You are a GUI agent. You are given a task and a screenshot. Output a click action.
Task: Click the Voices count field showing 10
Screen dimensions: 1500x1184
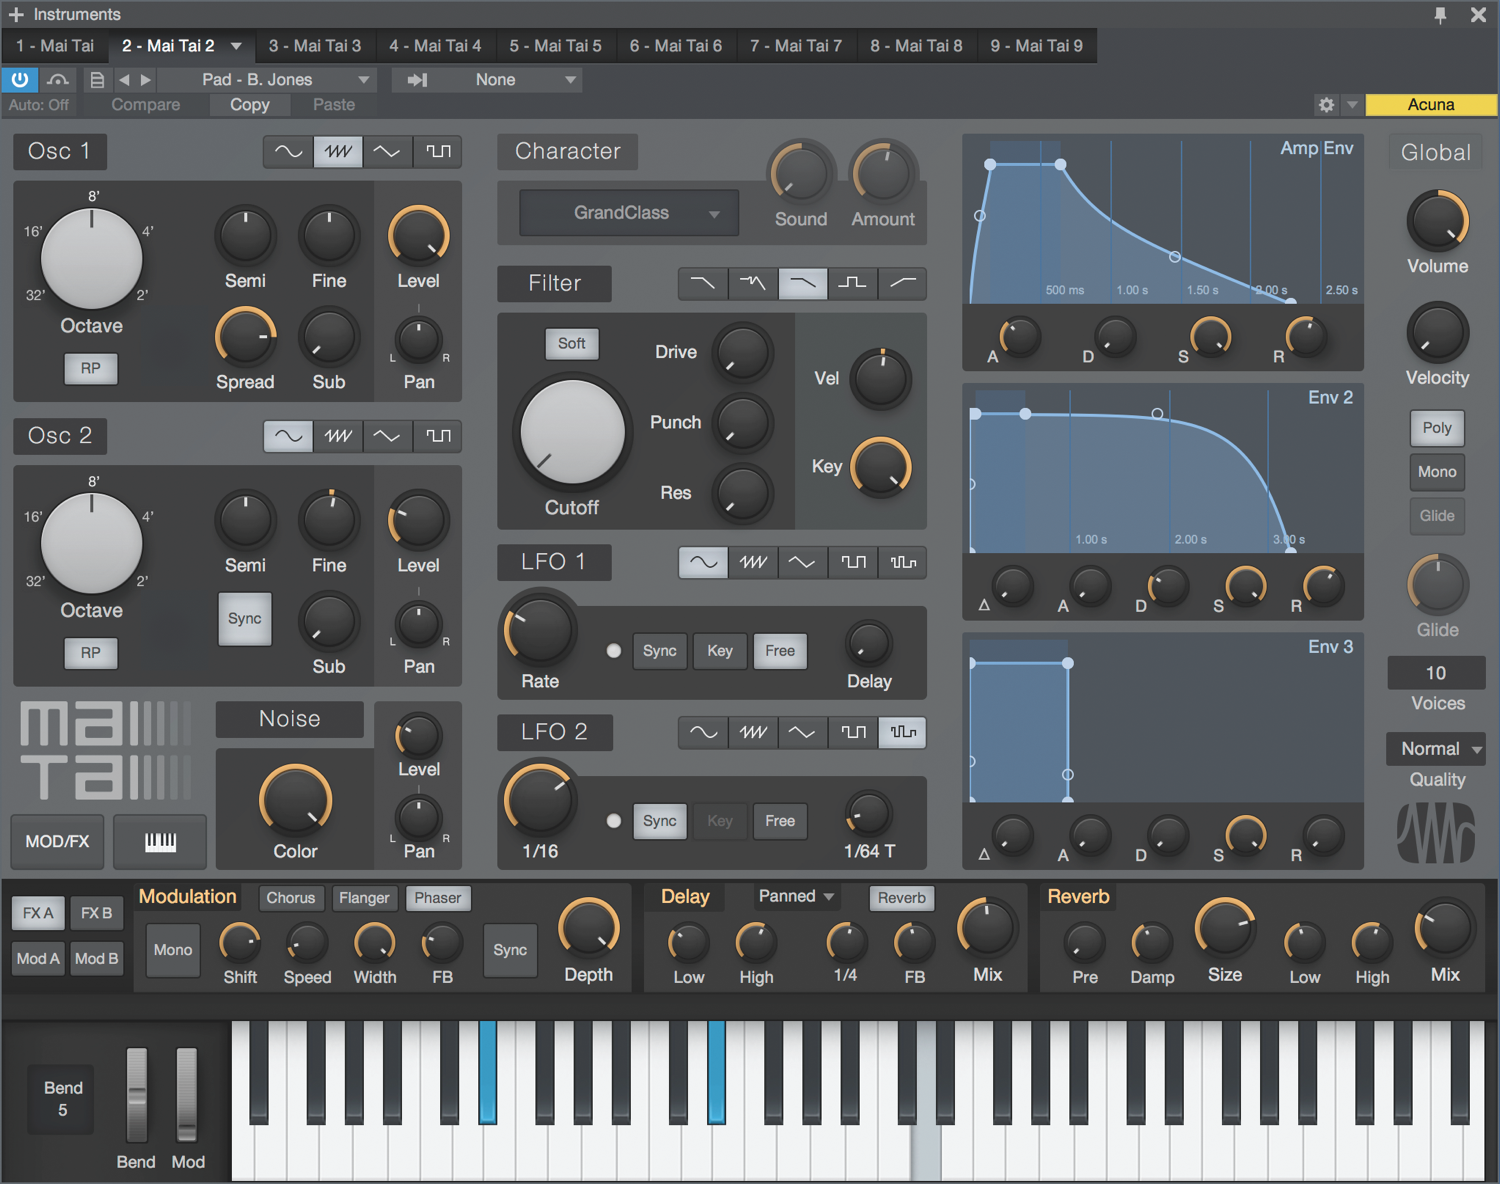(1436, 673)
